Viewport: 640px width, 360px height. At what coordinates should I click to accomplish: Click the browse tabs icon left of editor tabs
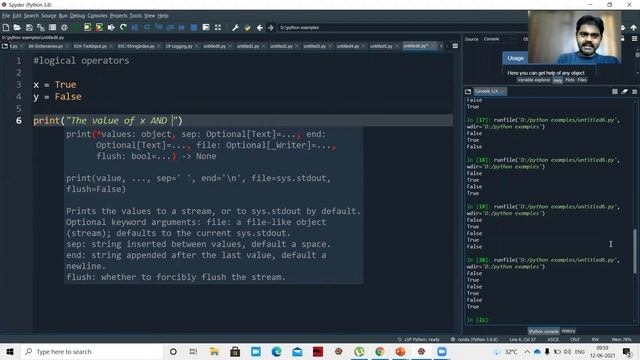point(4,46)
